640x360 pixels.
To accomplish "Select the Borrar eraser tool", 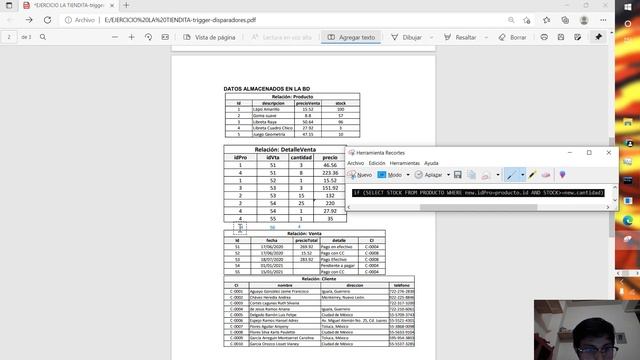I will pos(513,37).
